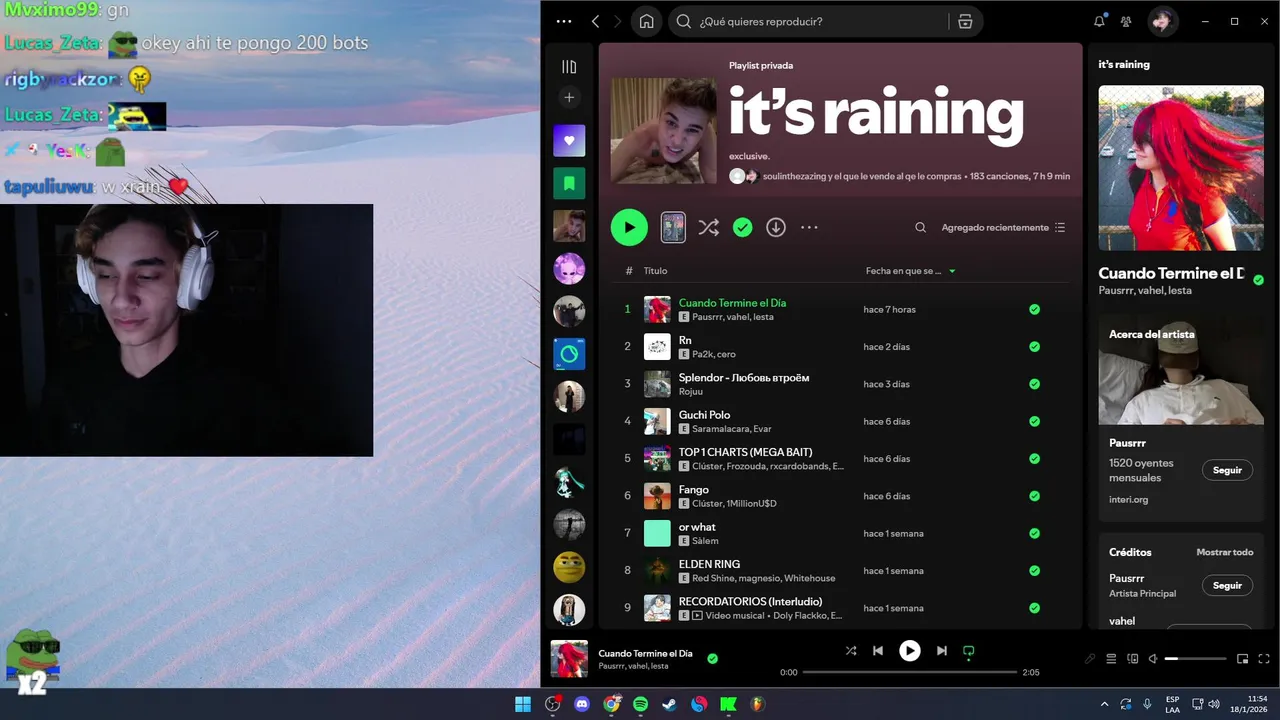Toggle shuffle in the player bar

point(850,651)
